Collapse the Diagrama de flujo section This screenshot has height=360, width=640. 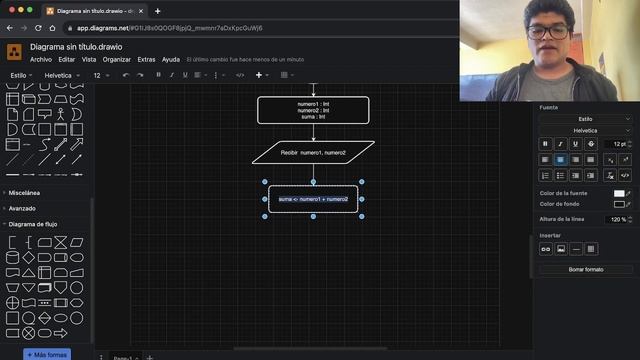pos(33,224)
